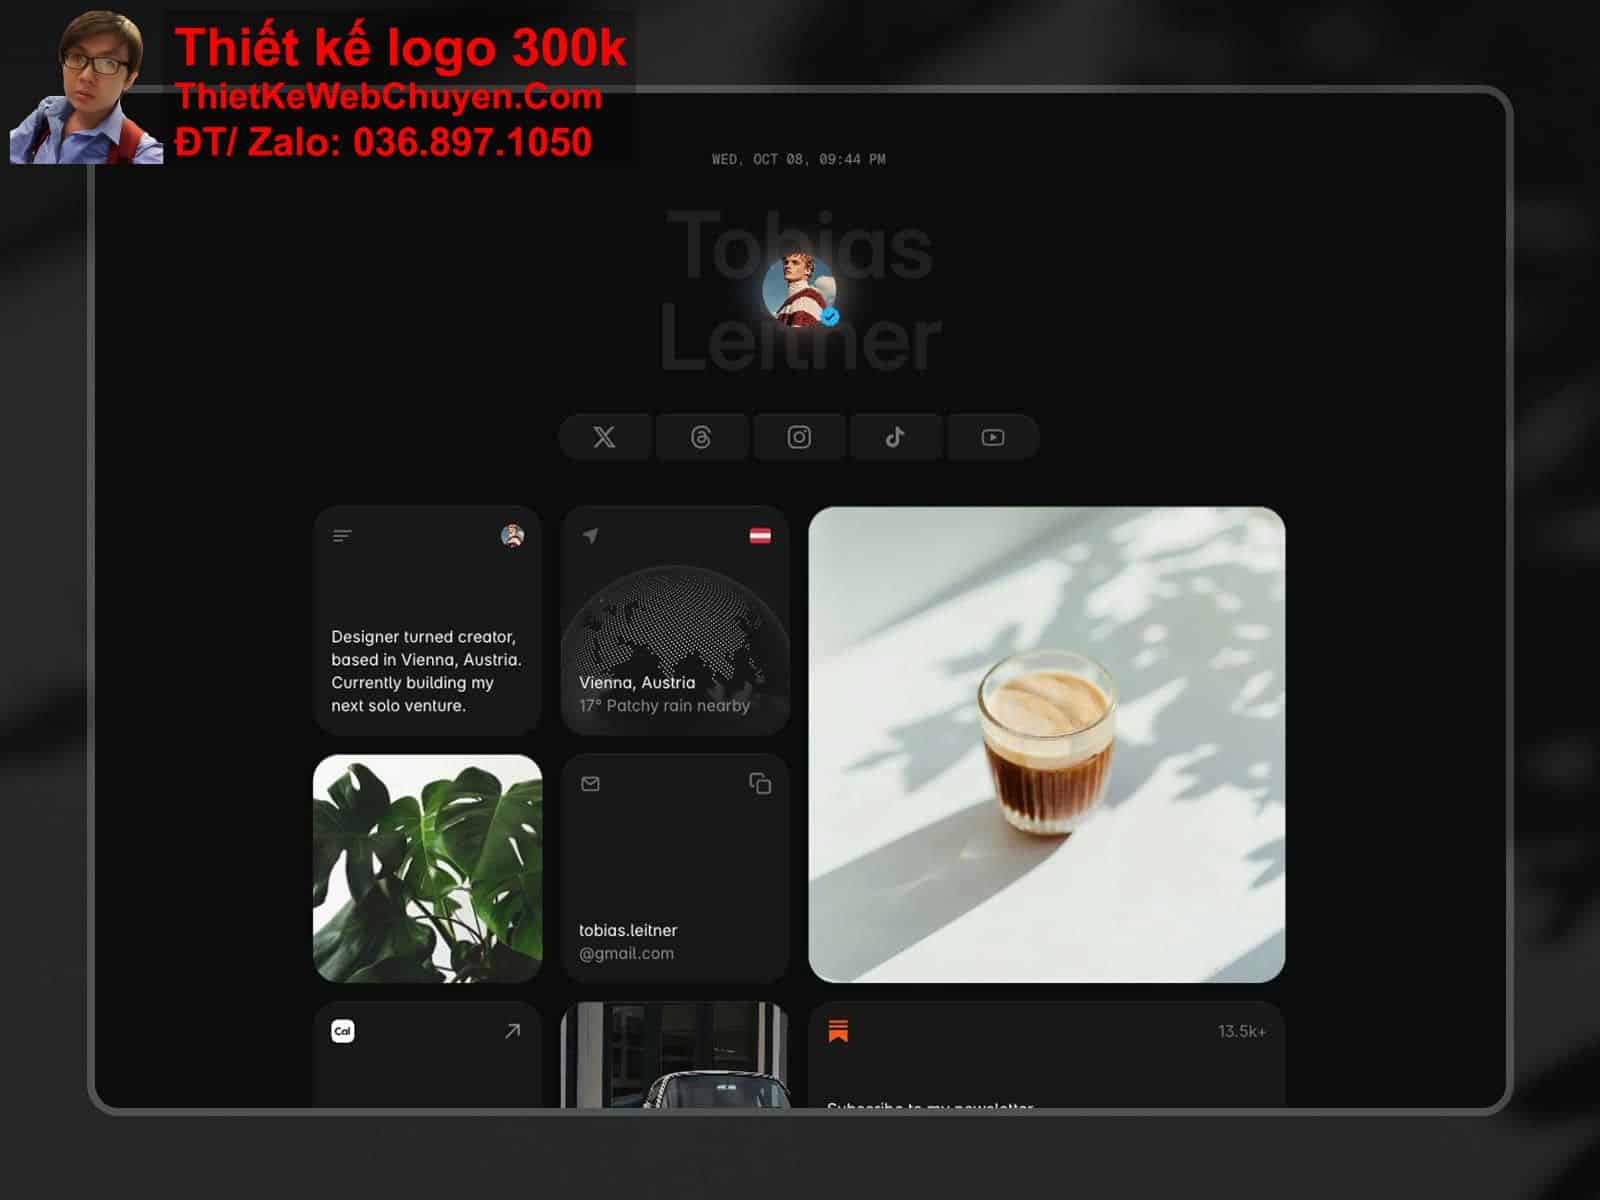Open the monstera plant photo
The width and height of the screenshot is (1600, 1200).
pyautogui.click(x=428, y=868)
